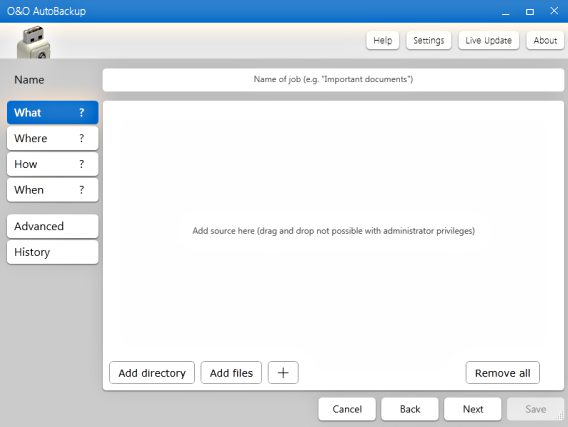
Task: Switch to the How tab
Action: 53,164
